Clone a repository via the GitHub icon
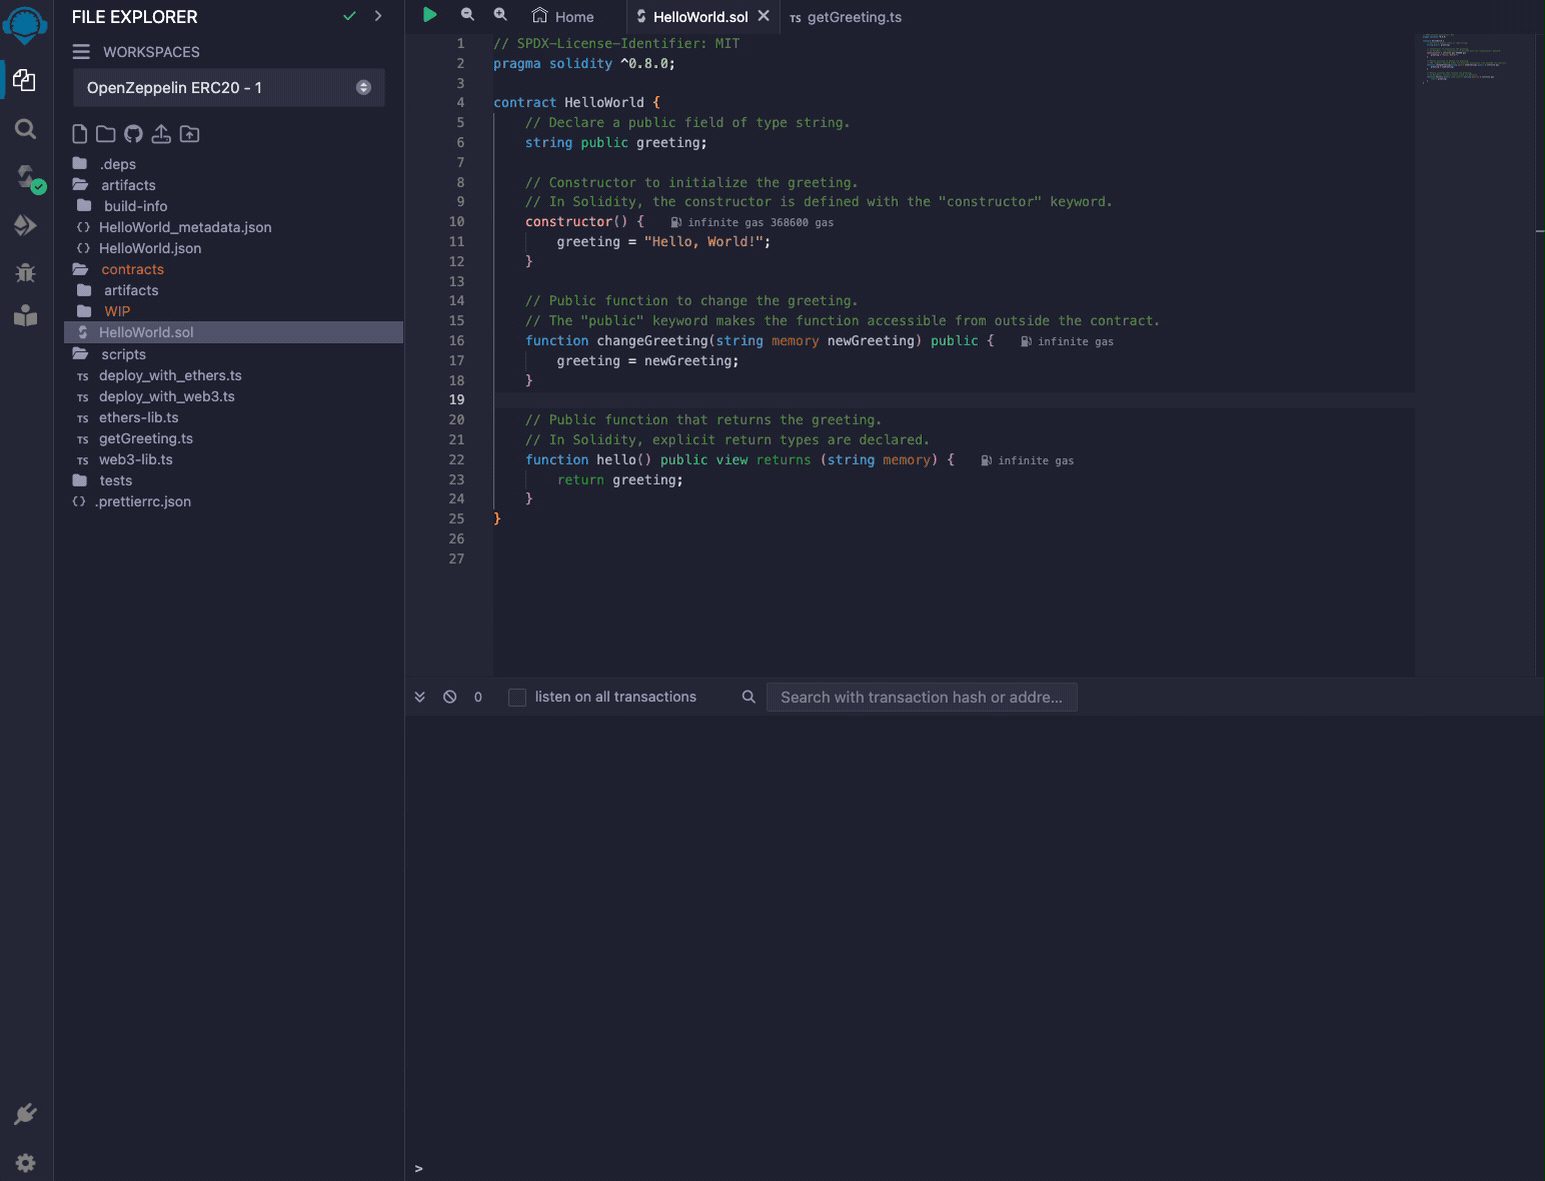The image size is (1545, 1181). click(133, 133)
